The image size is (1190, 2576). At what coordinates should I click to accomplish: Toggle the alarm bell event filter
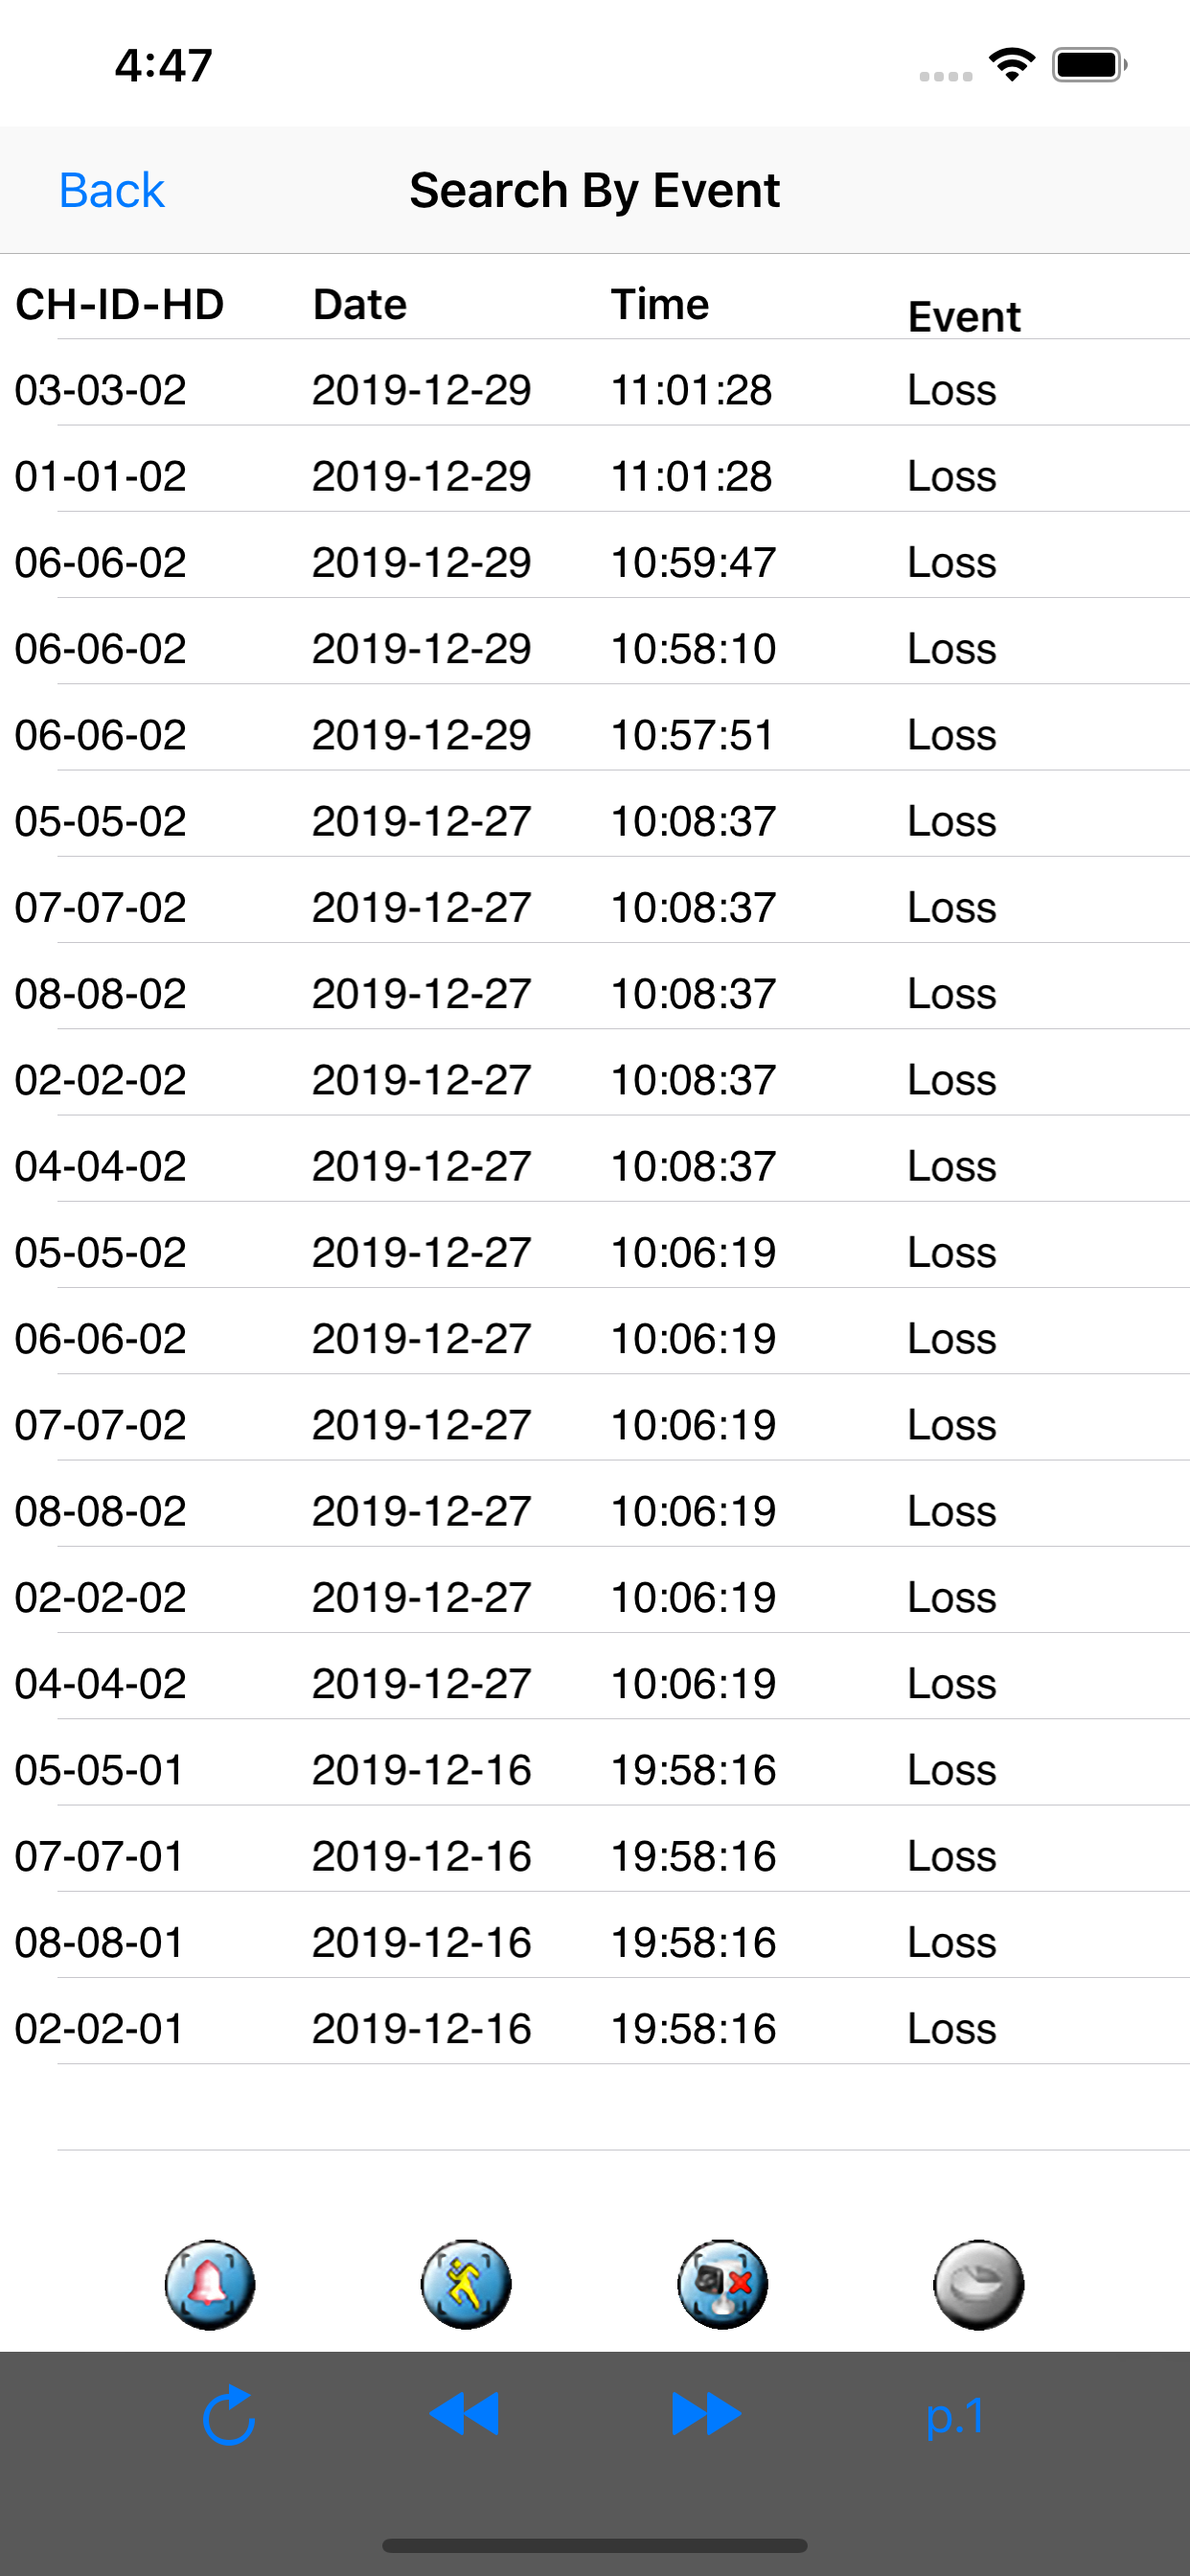coord(209,2283)
